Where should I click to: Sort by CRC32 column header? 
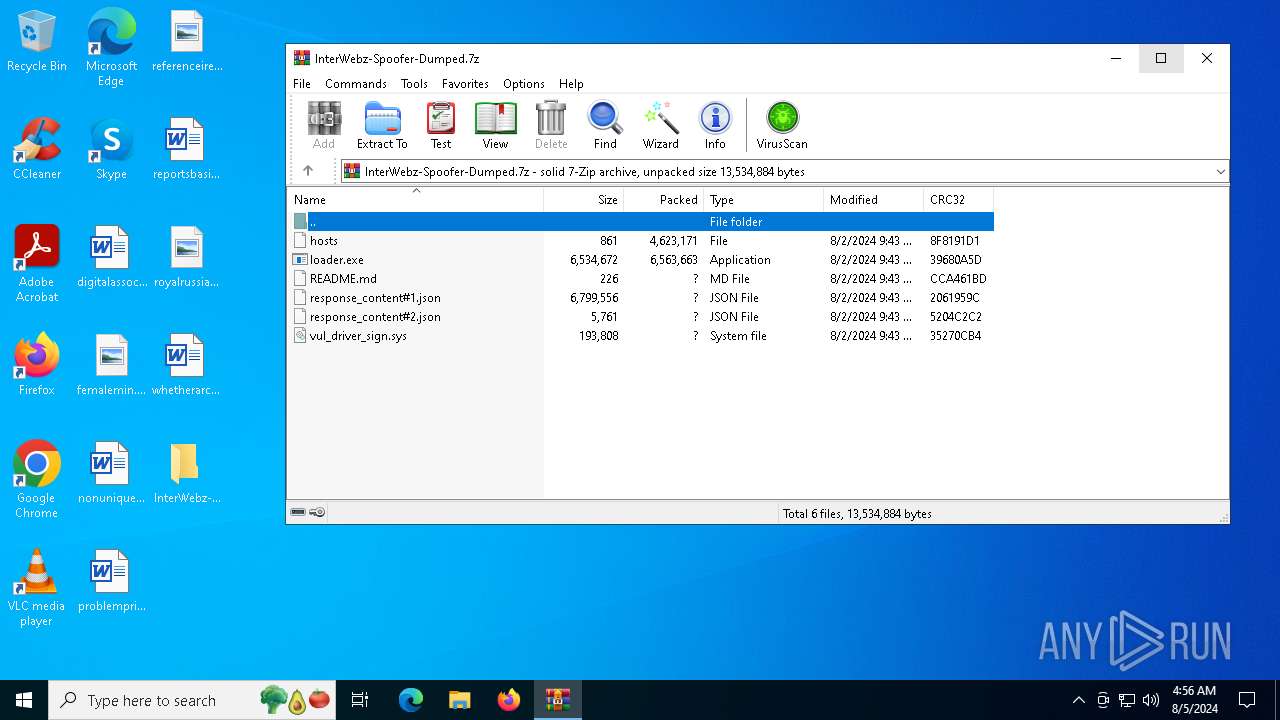959,200
